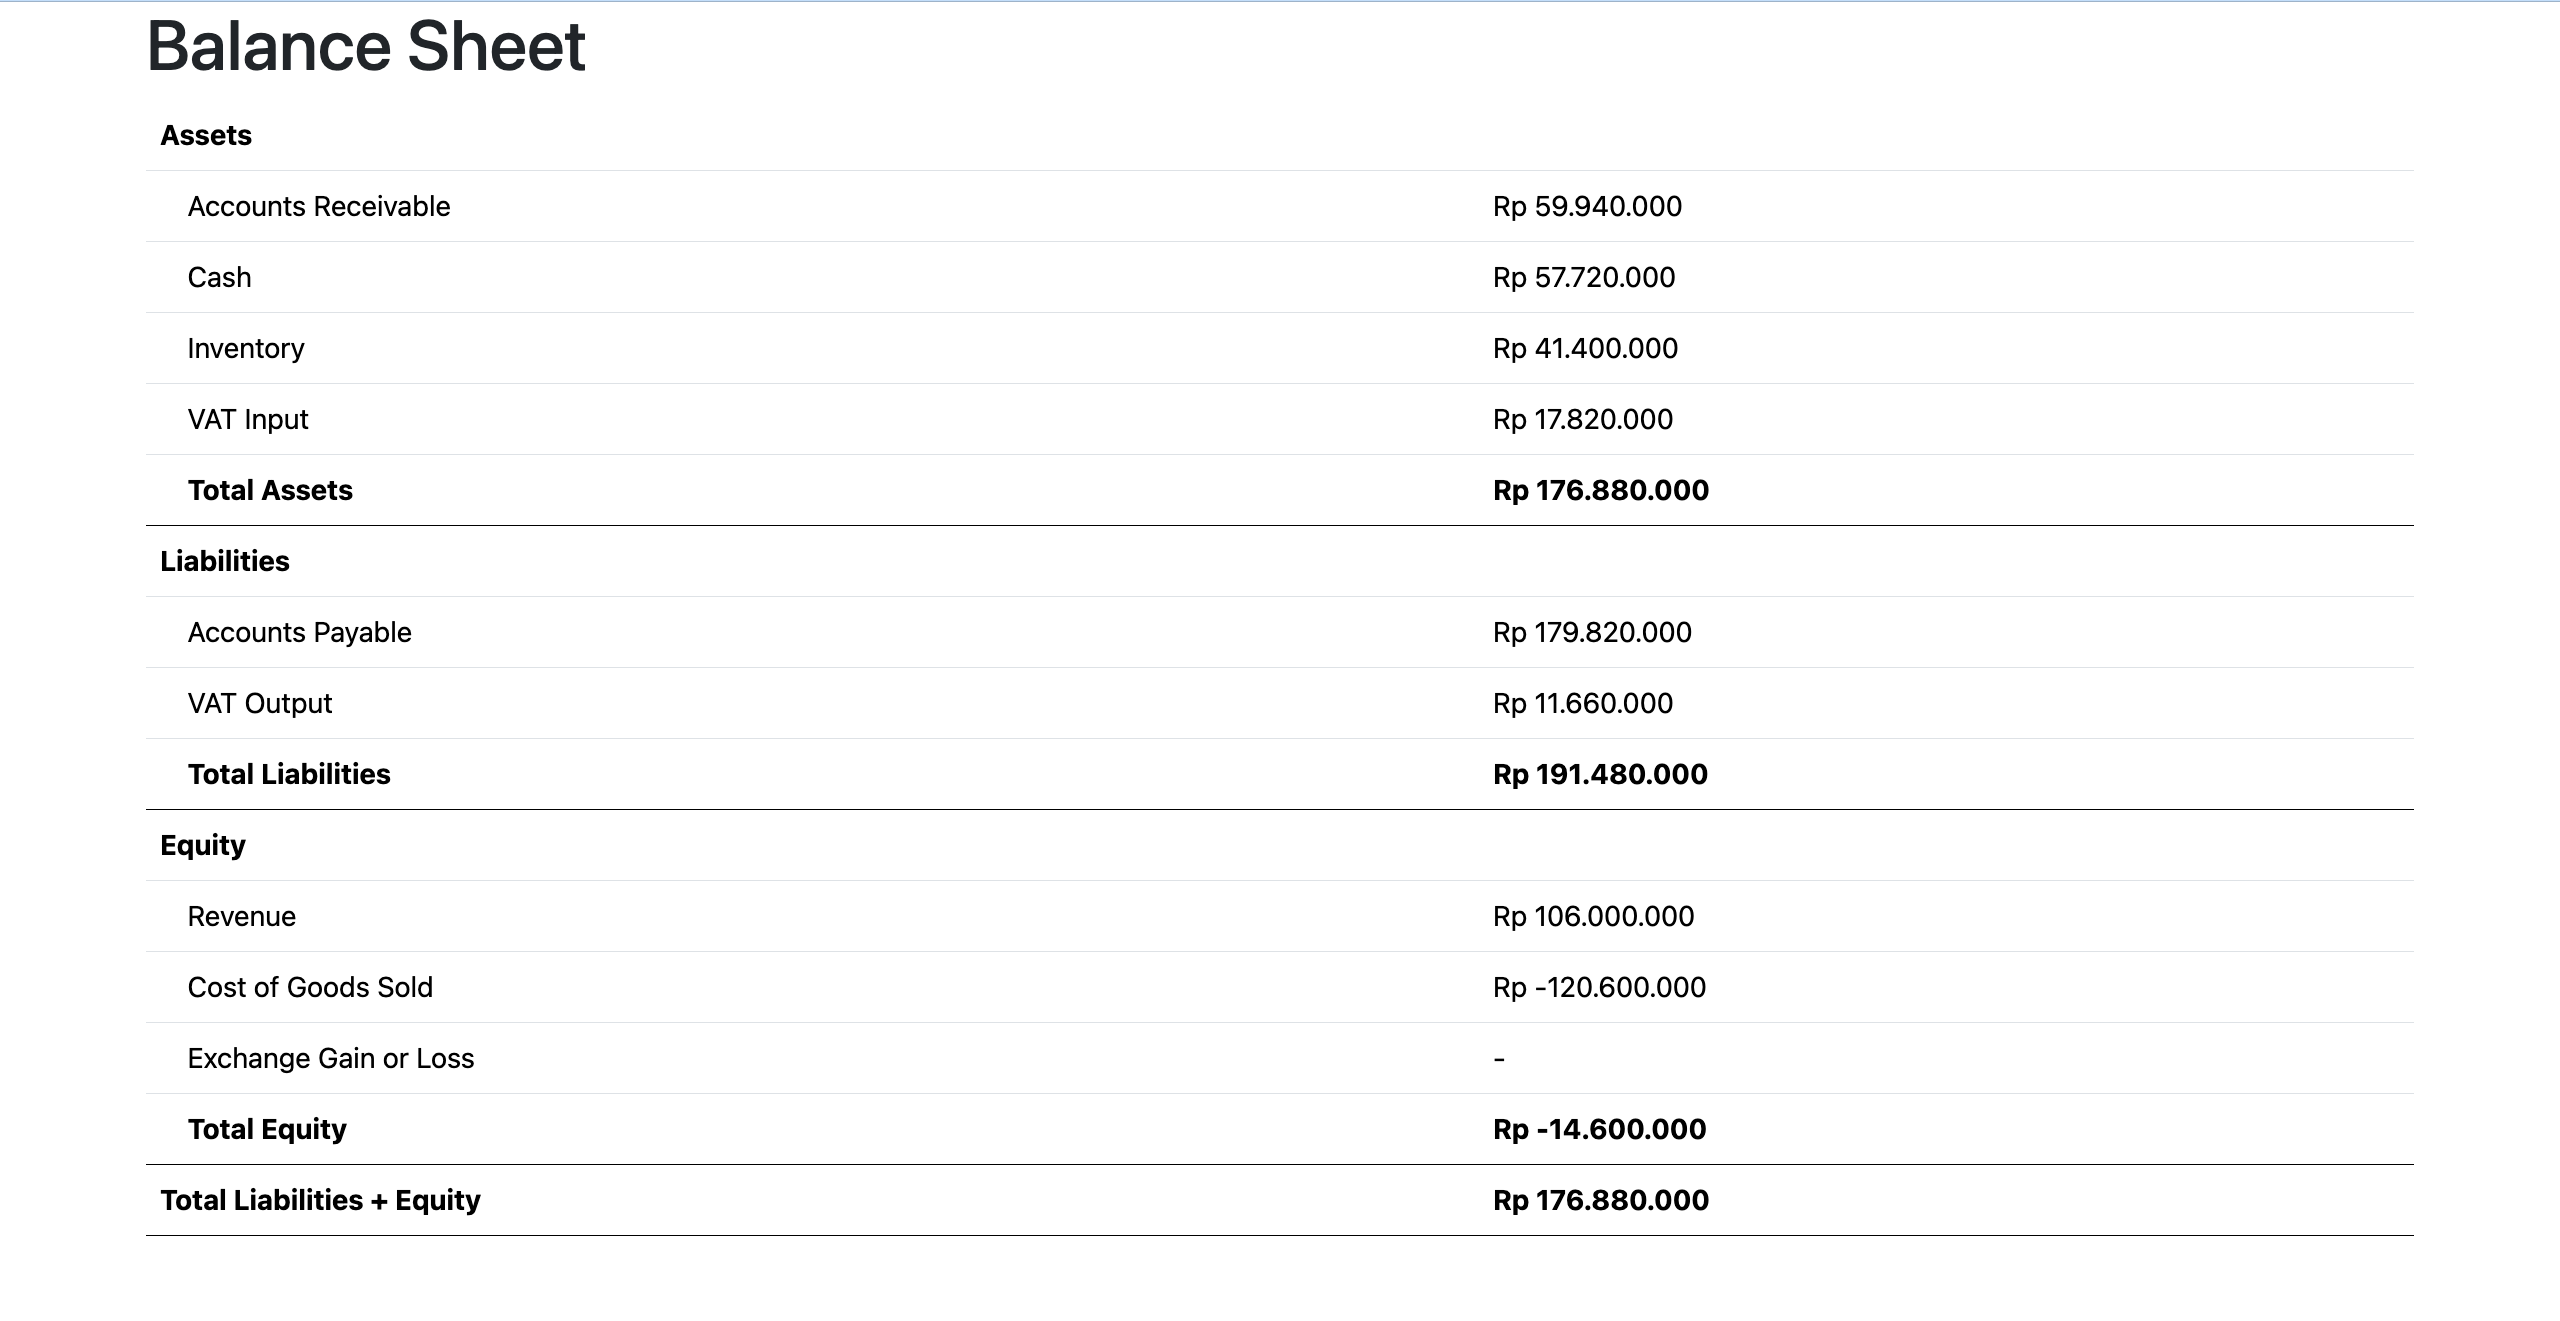Screen dimensions: 2560x1321
Task: Select Total Equity value Rp -14.600.000
Action: point(1600,1129)
